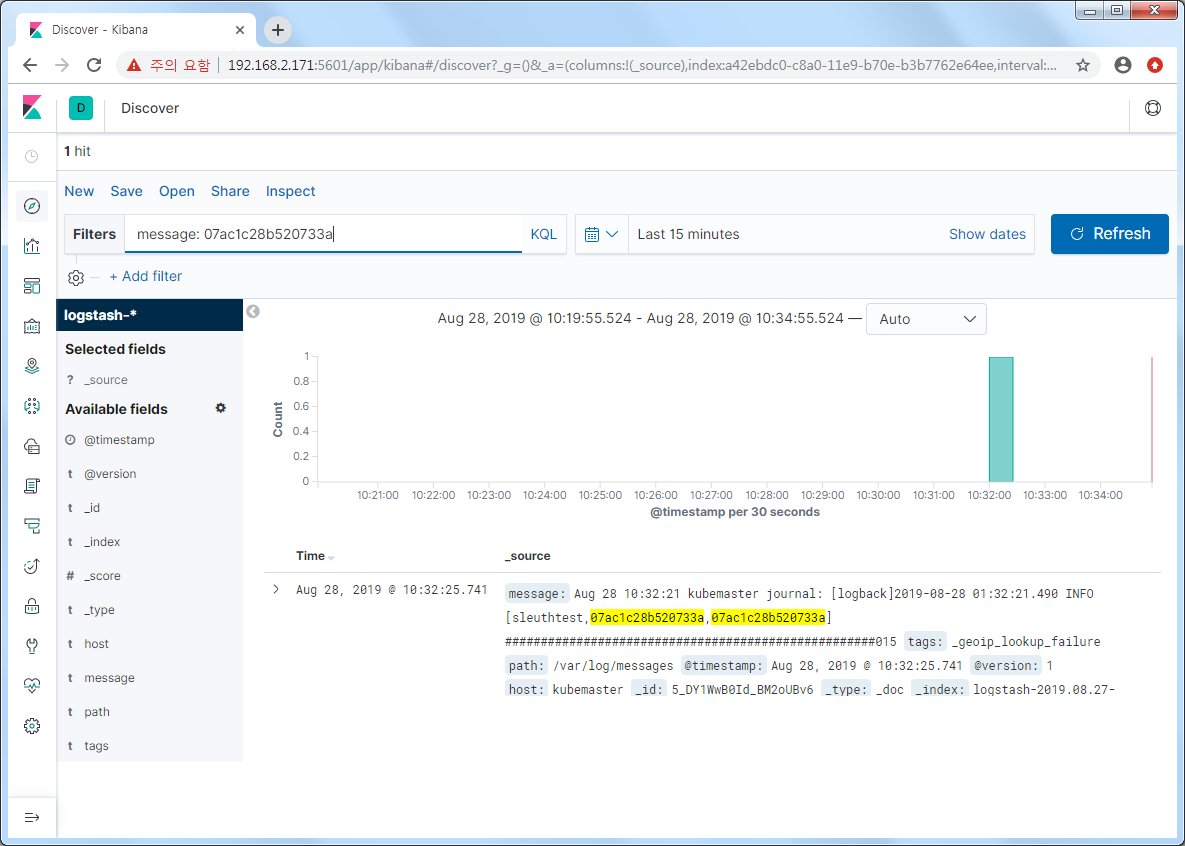Open Management gear sidebar icon

32,727
